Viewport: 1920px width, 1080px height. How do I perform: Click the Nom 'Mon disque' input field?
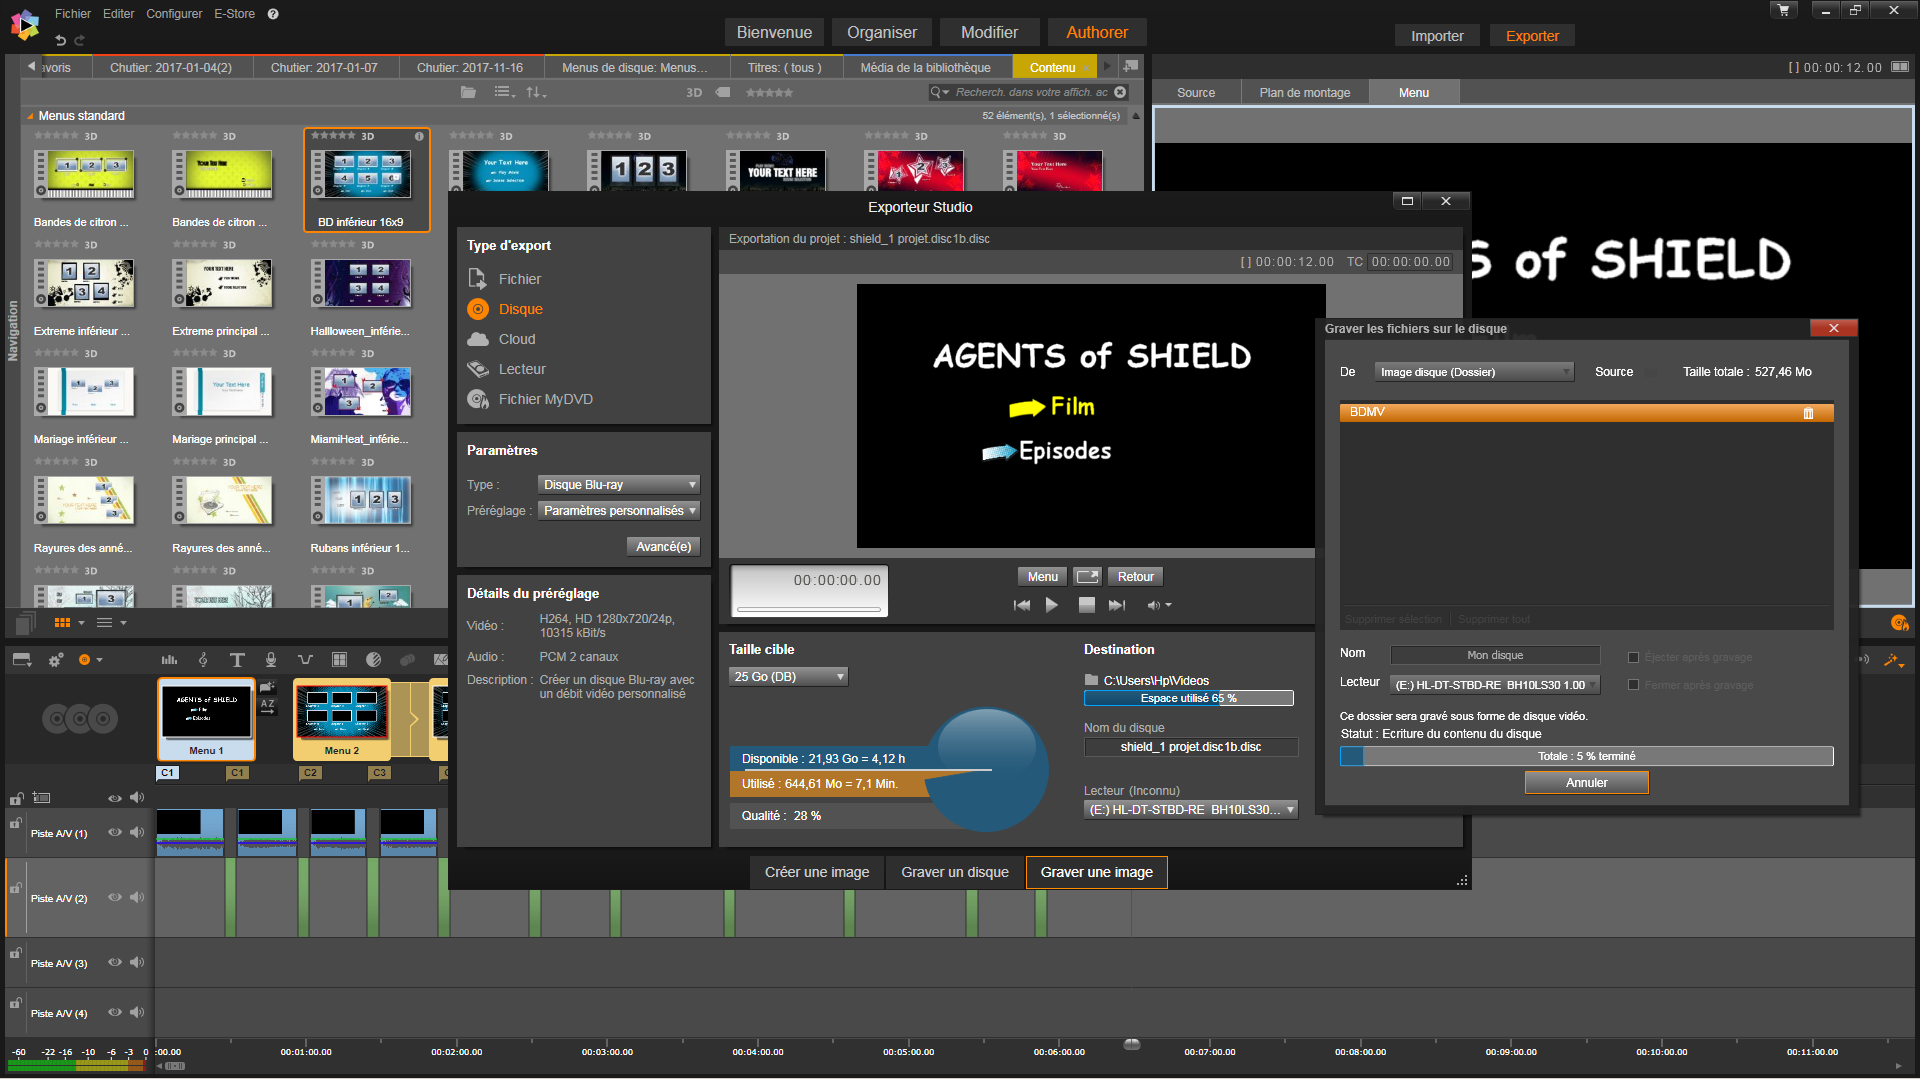[1495, 655]
